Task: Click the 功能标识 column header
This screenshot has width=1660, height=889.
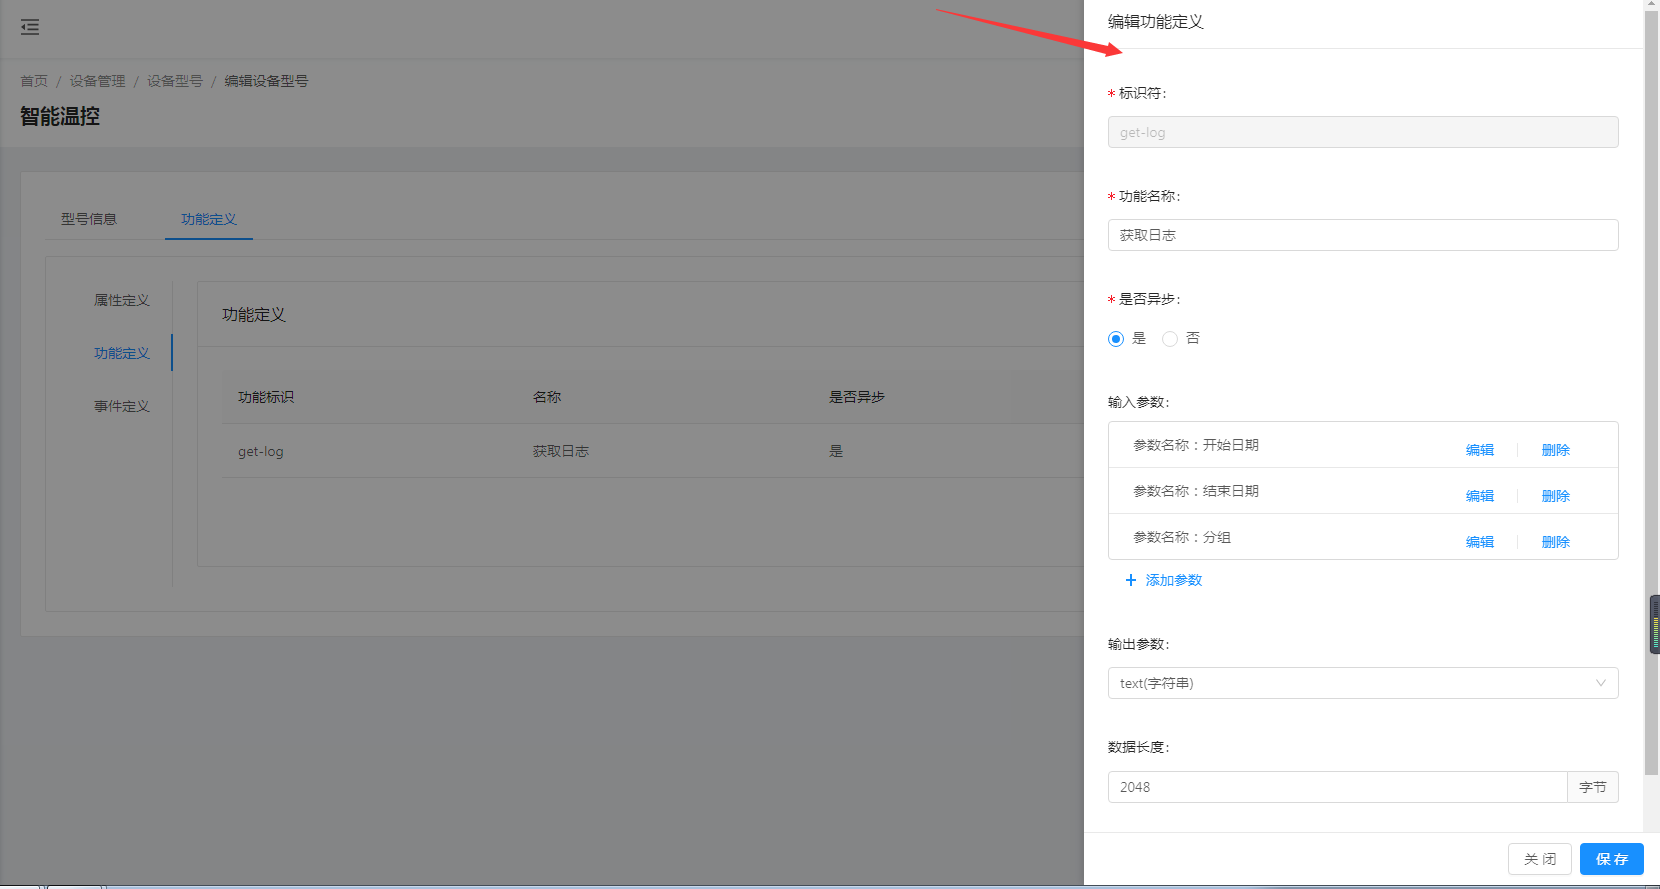Action: (x=266, y=397)
